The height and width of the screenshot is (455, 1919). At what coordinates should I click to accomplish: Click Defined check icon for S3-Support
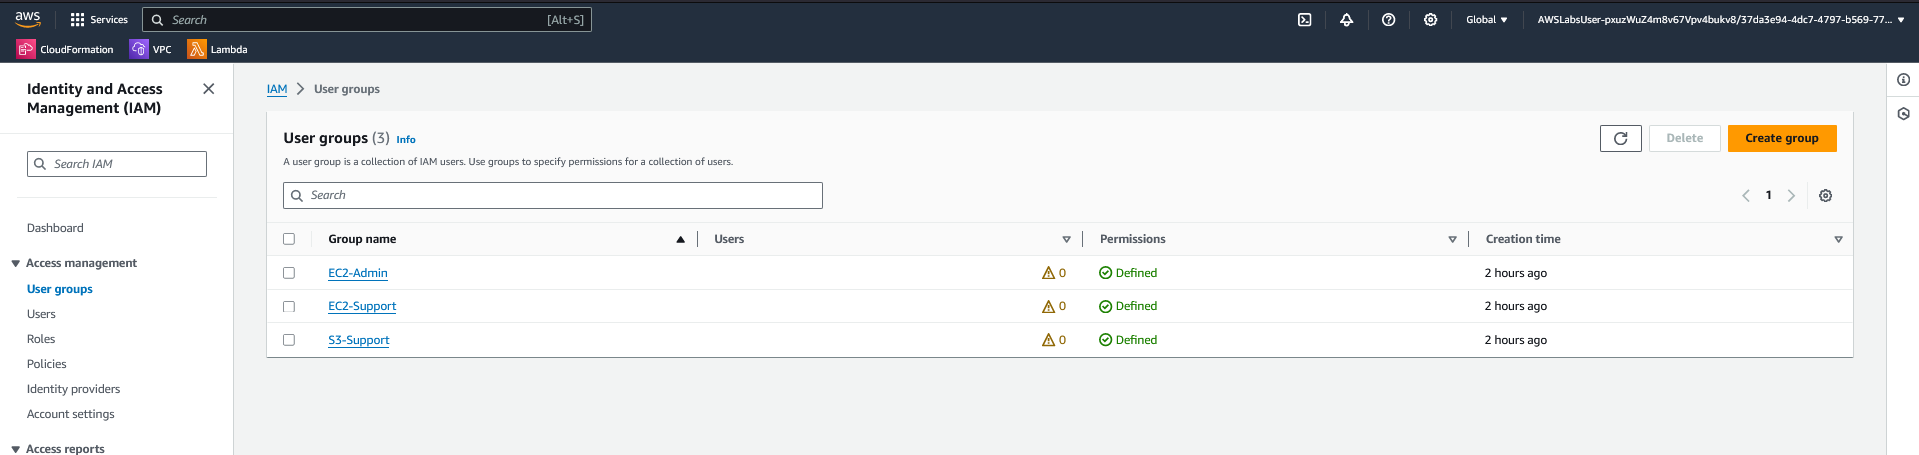1105,340
